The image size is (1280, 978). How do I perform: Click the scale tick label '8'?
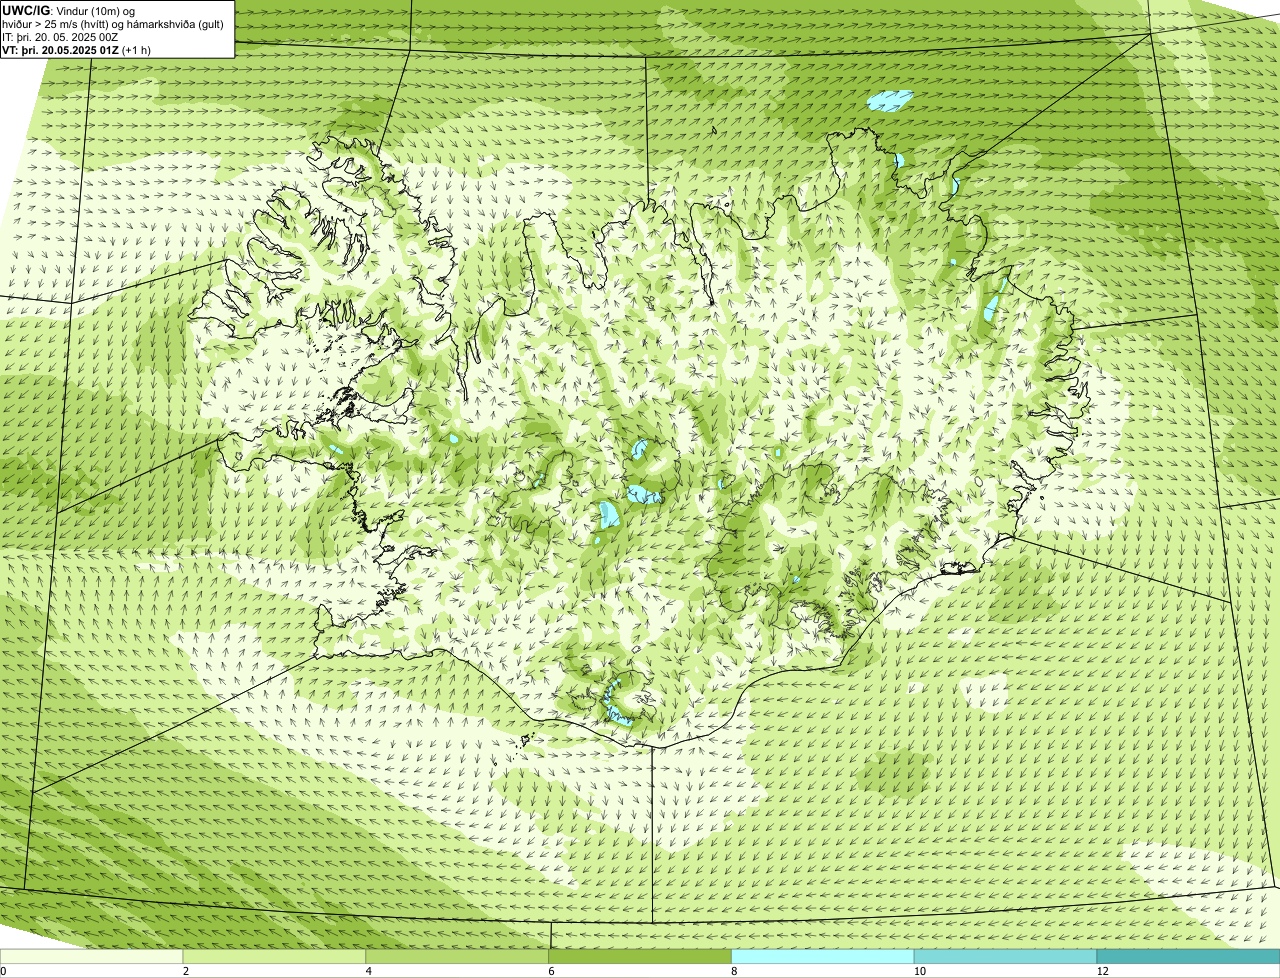(x=734, y=971)
